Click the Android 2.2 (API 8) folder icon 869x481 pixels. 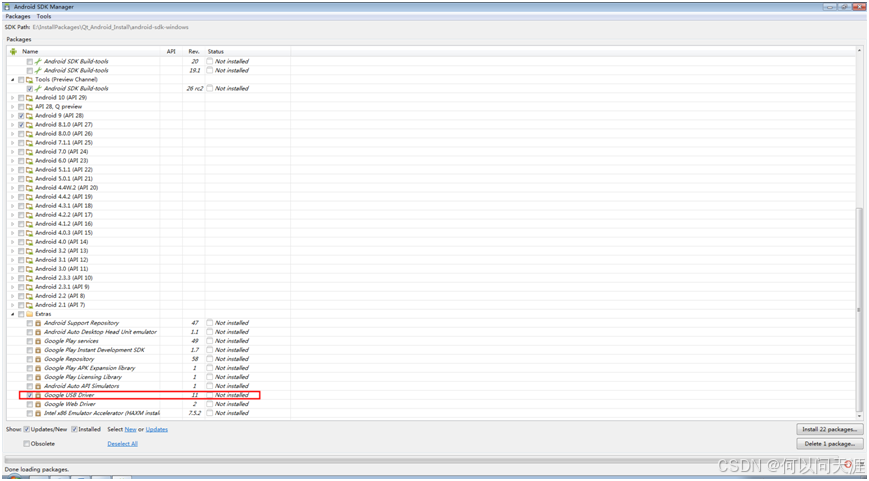click(29, 296)
